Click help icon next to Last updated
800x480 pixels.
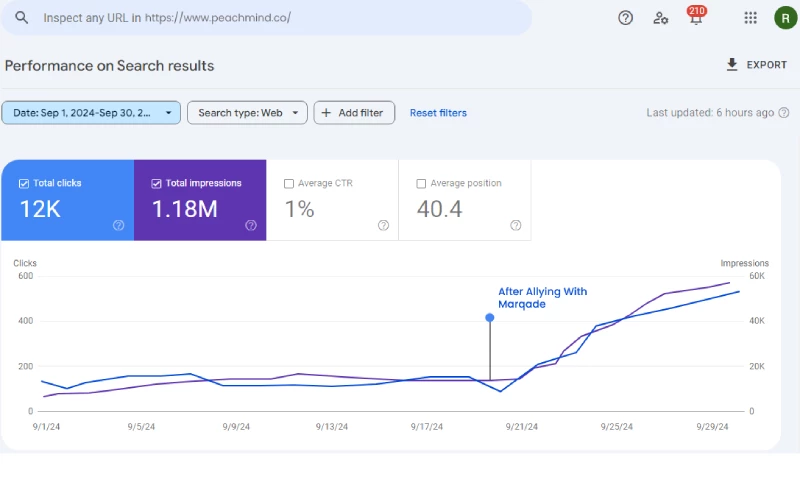tap(784, 113)
